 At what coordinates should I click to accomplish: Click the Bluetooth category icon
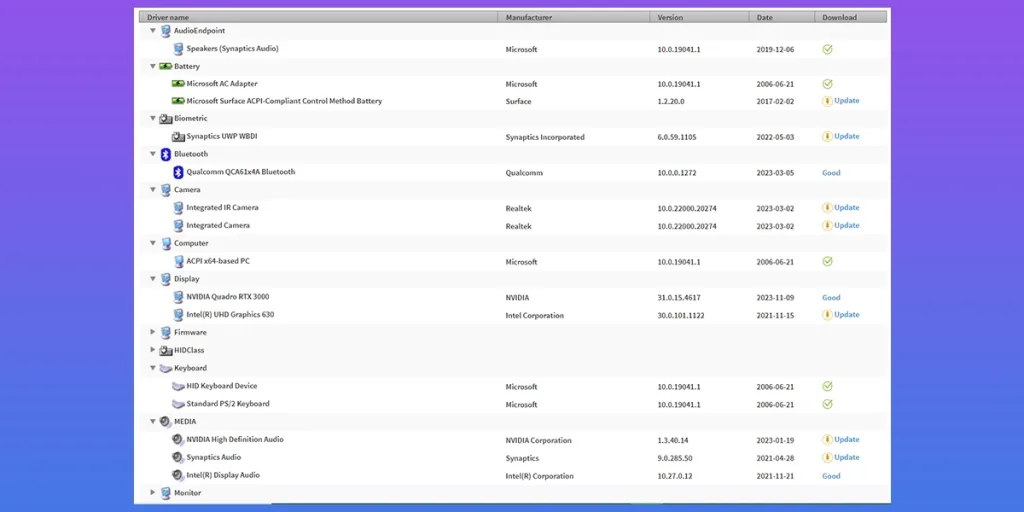click(x=166, y=154)
